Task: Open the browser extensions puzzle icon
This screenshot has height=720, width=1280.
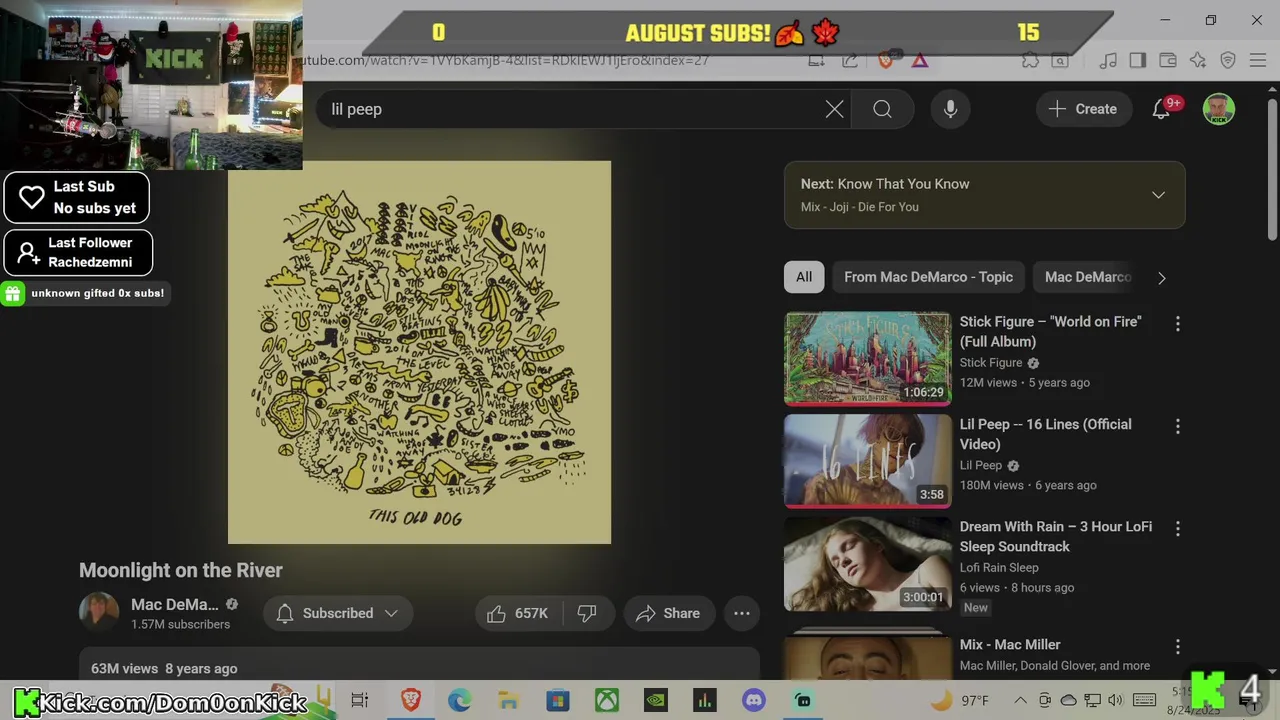Action: (x=1030, y=60)
